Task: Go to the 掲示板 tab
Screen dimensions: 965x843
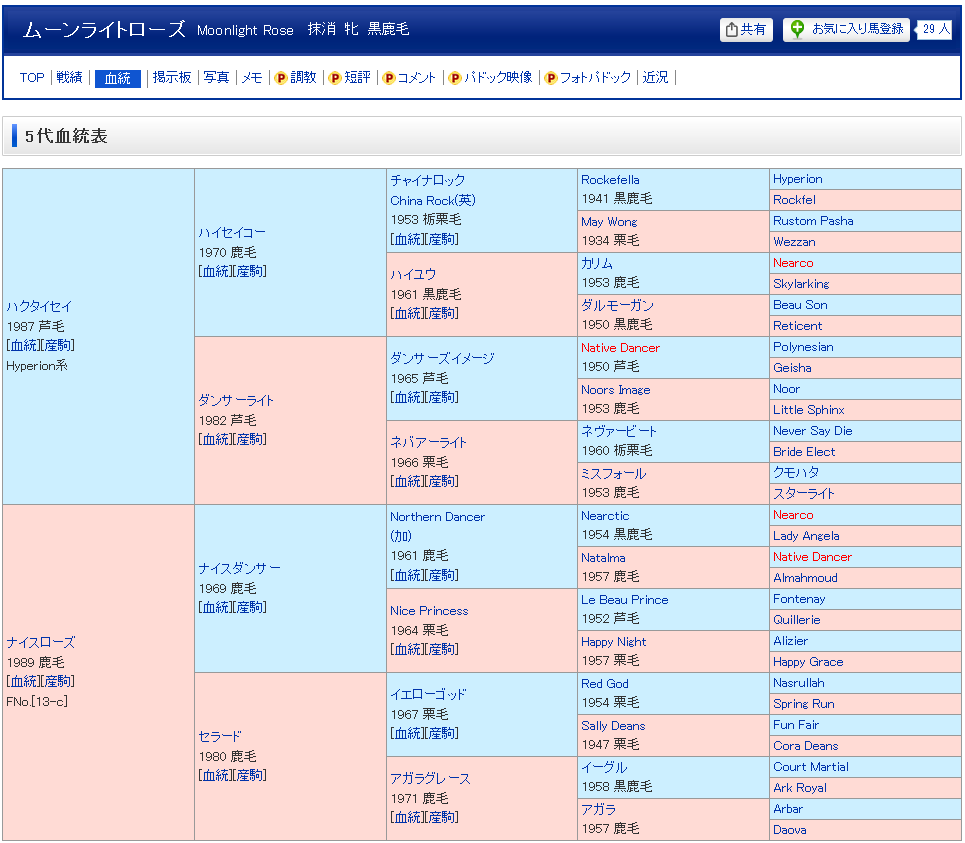Action: (172, 78)
